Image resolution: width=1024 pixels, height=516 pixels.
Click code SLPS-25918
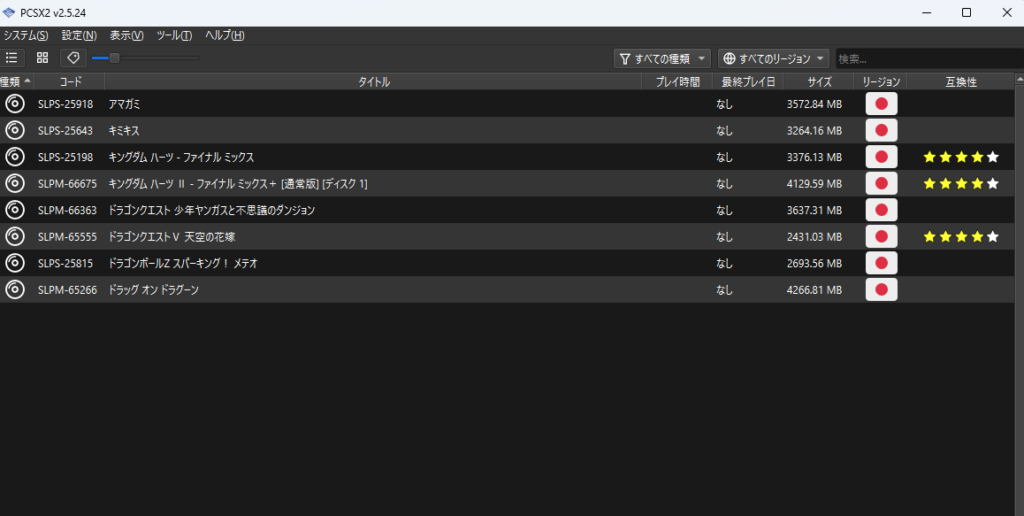click(x=65, y=105)
